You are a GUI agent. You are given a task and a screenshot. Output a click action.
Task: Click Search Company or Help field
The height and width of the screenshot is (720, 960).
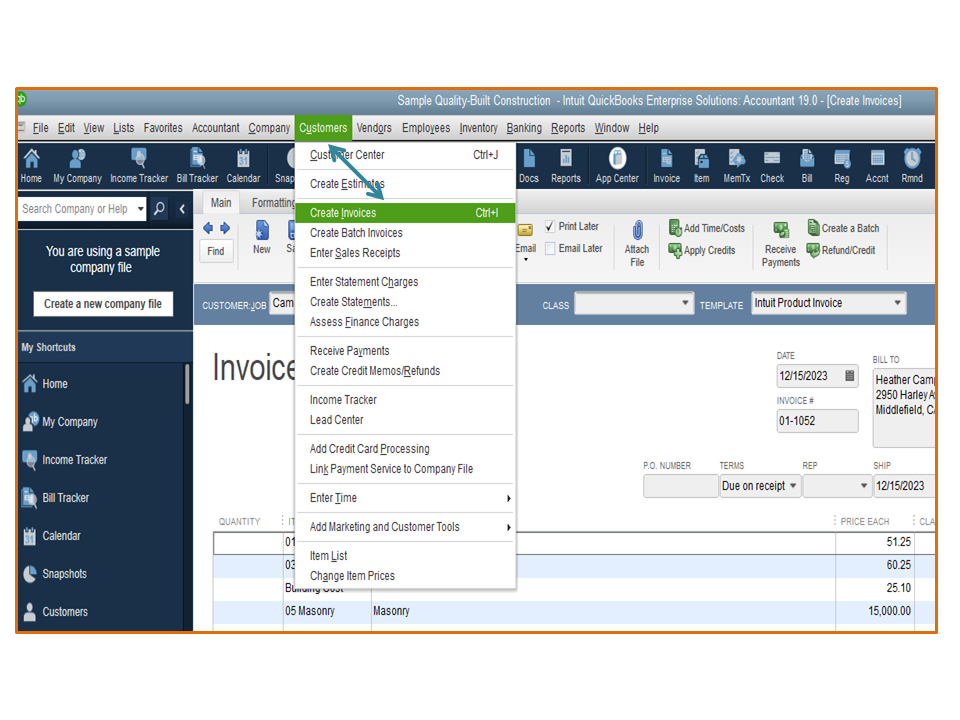click(x=76, y=209)
